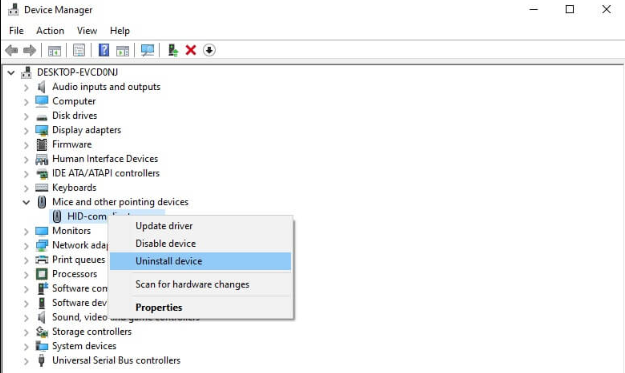This screenshot has height=373, width=625.
Task: Click the Monitors category icon
Action: coord(41,231)
